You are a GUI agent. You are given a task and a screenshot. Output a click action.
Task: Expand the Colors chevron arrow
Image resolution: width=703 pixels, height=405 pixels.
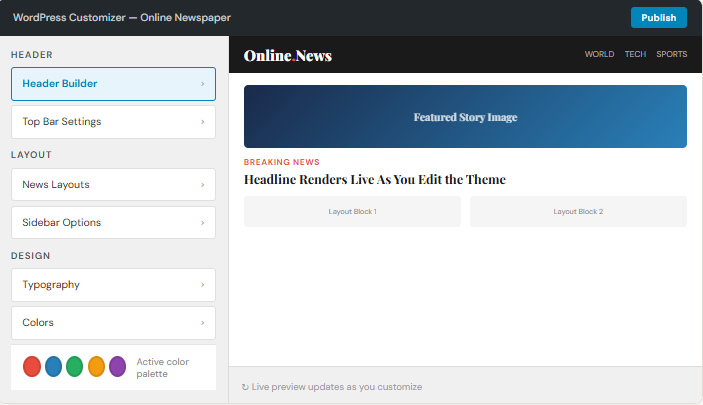click(203, 323)
